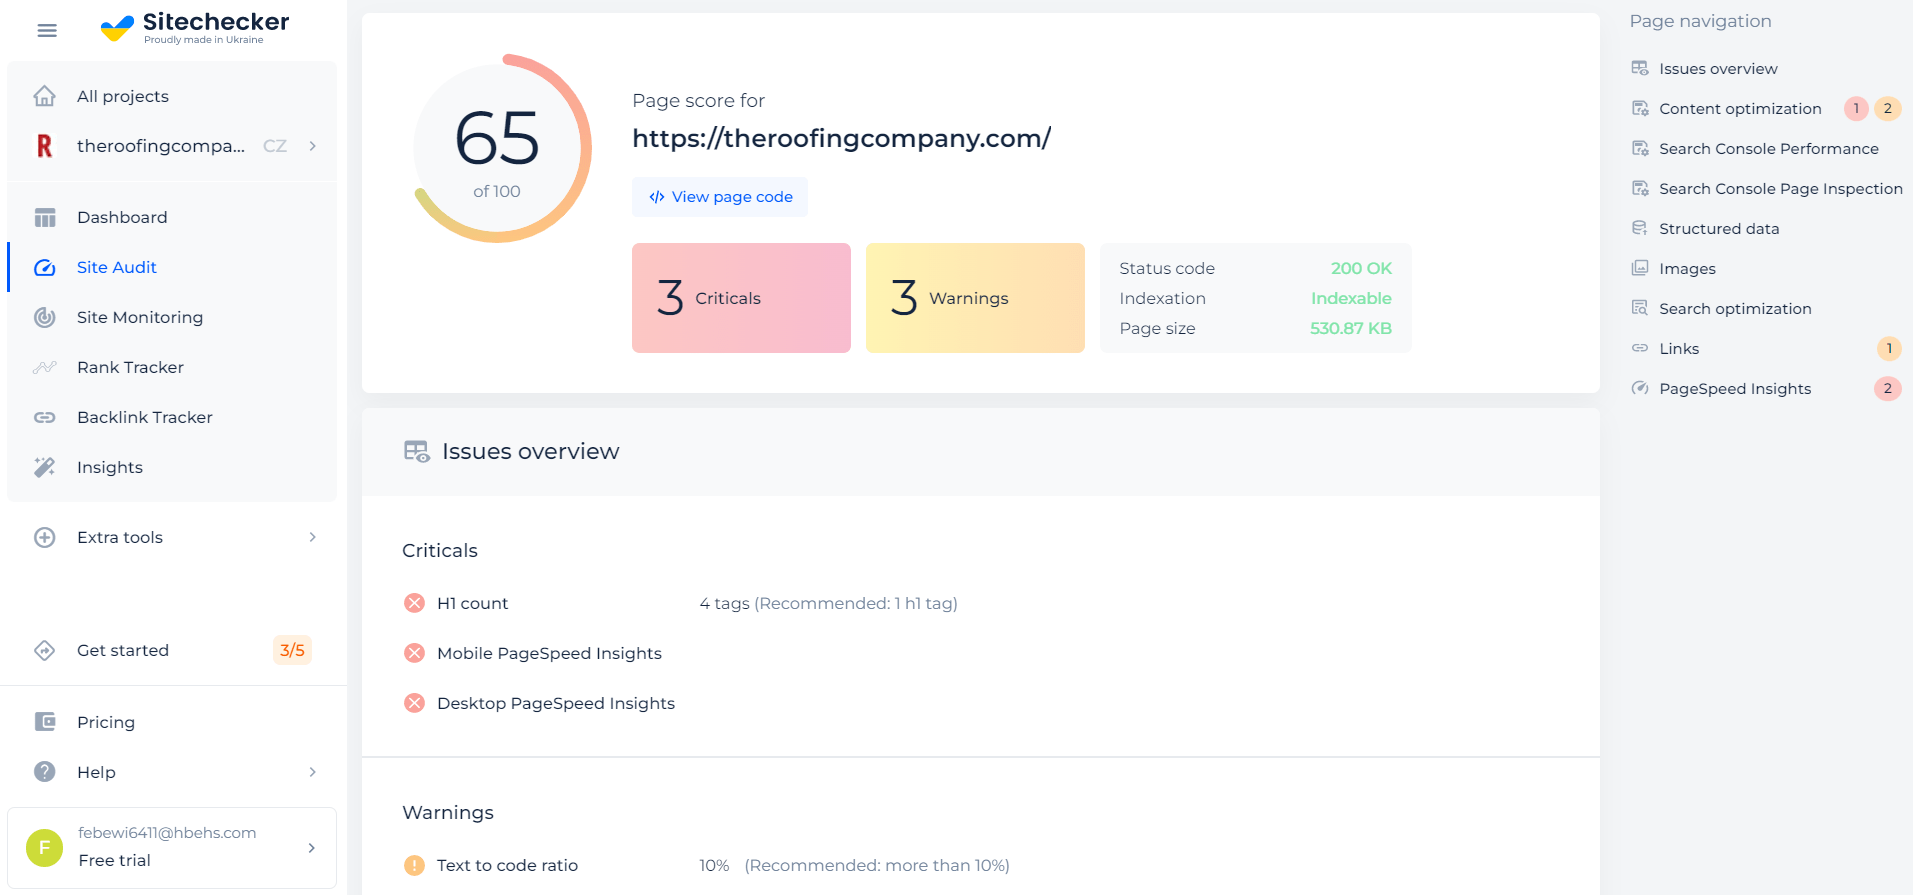Image resolution: width=1913 pixels, height=895 pixels.
Task: Jump to PageSpeed Insights section
Action: 1735,388
